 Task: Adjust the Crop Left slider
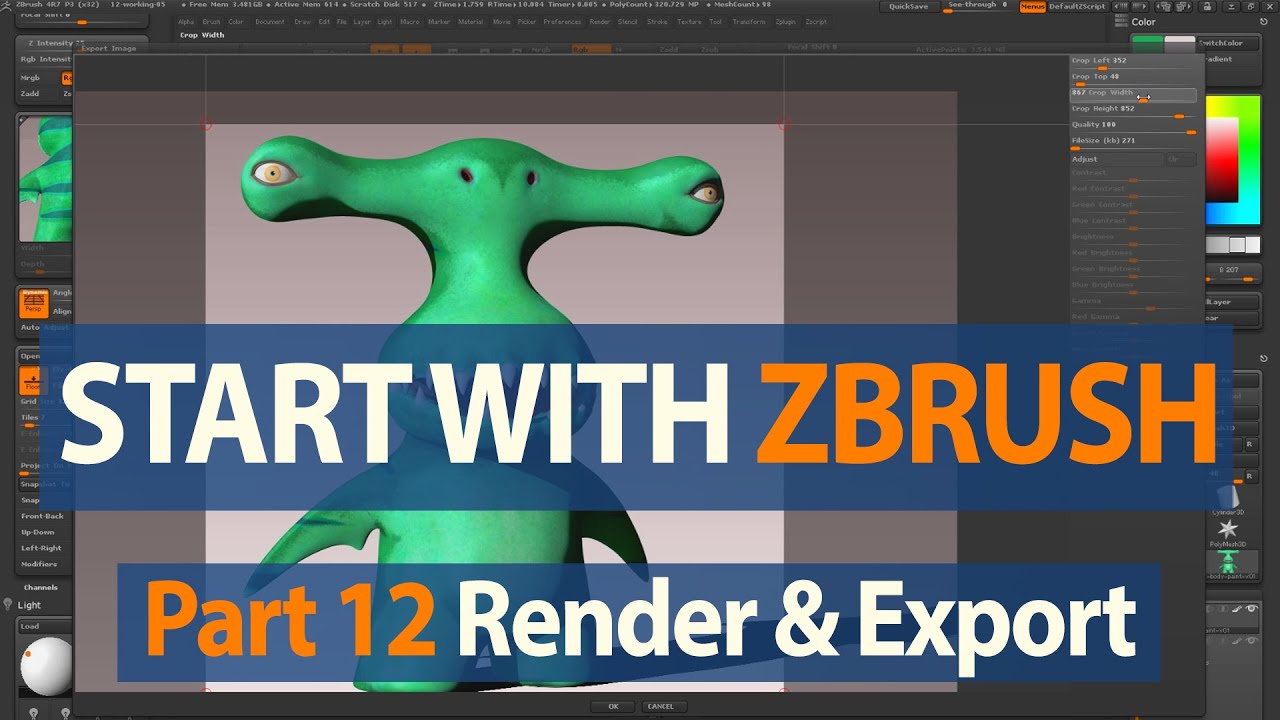(1133, 62)
